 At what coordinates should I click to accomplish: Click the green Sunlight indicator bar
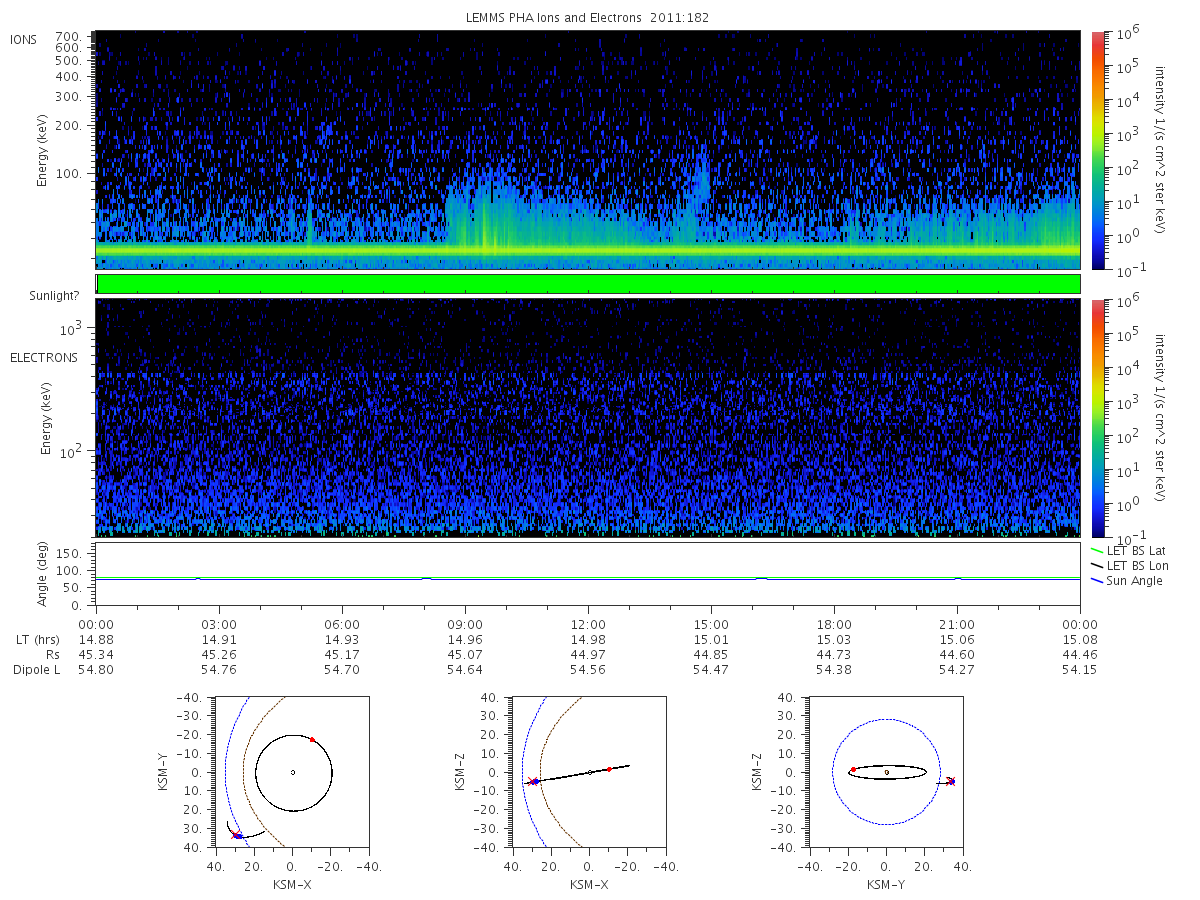(588, 284)
